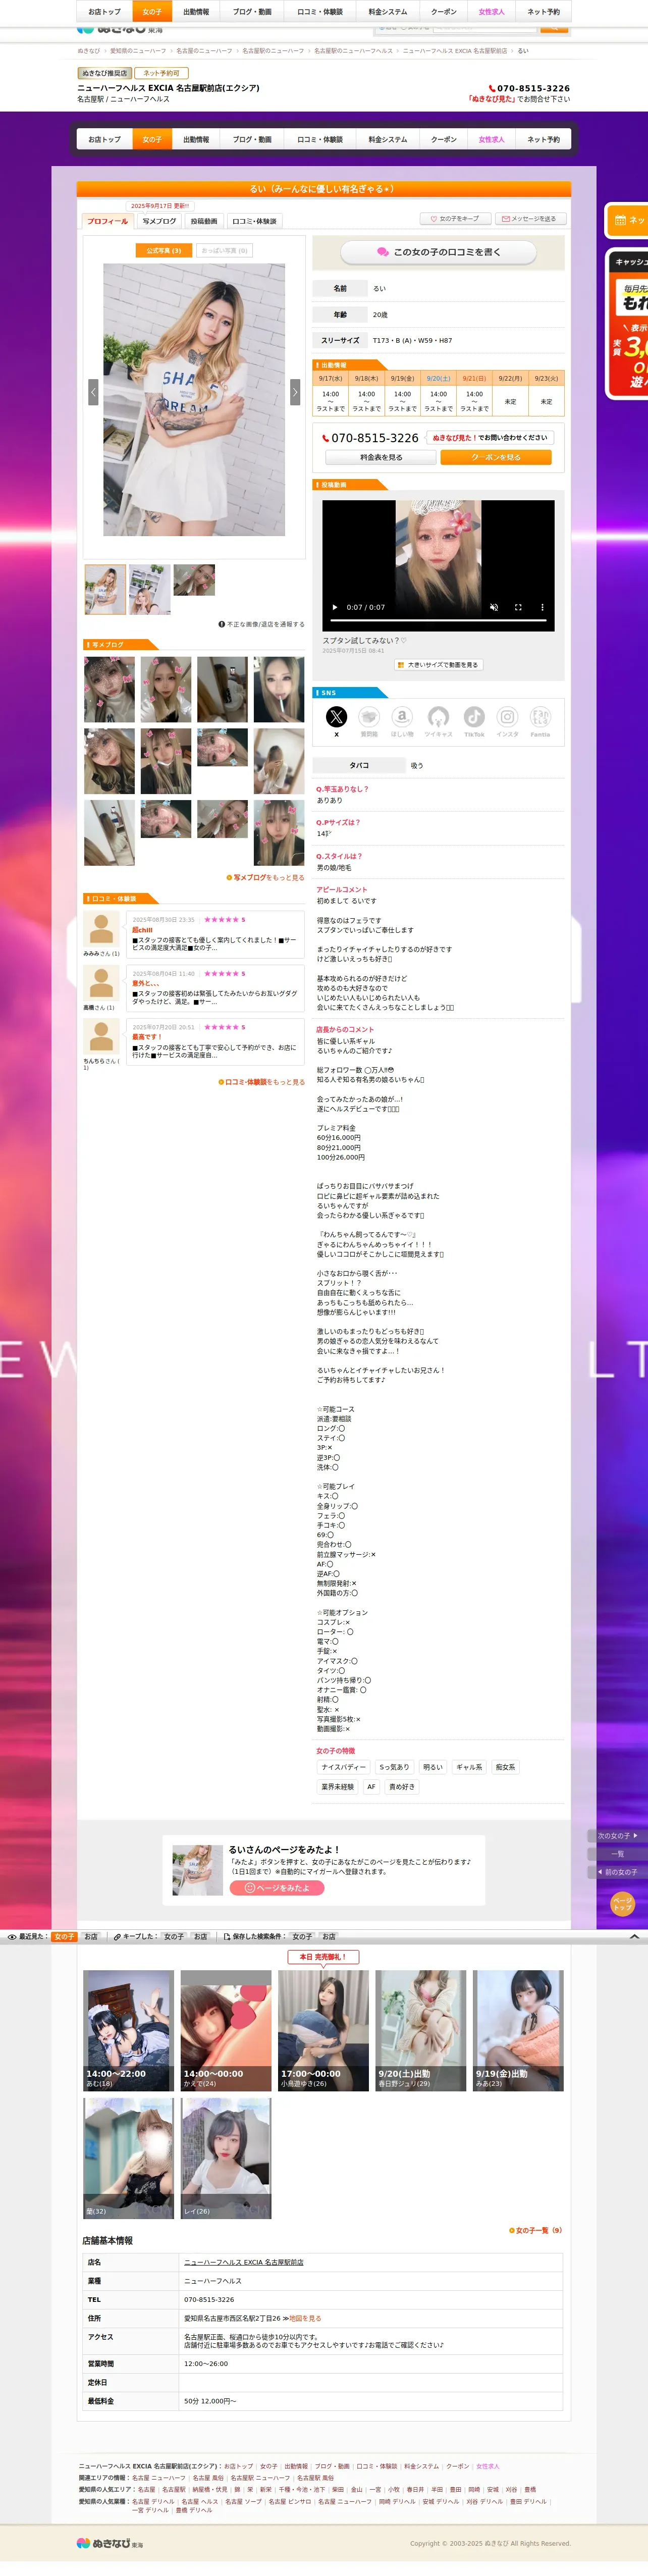Click the round ページトップ button
The height and width of the screenshot is (2576, 648).
pyautogui.click(x=622, y=1903)
